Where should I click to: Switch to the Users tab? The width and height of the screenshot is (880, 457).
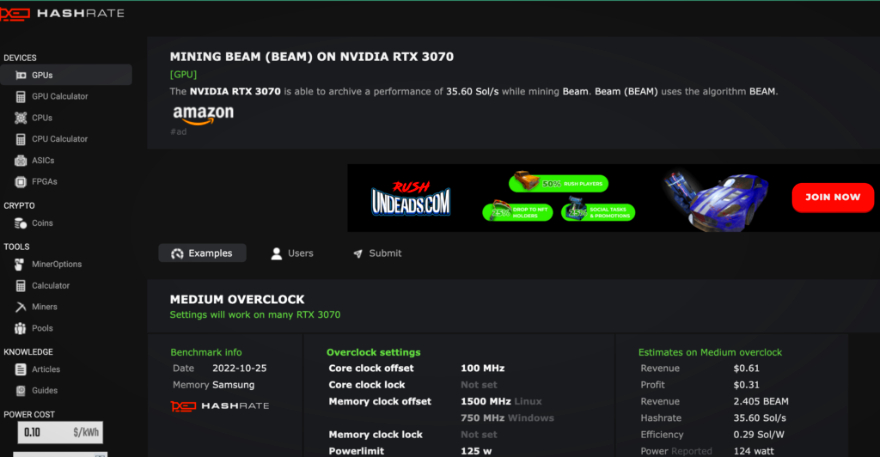(x=292, y=253)
